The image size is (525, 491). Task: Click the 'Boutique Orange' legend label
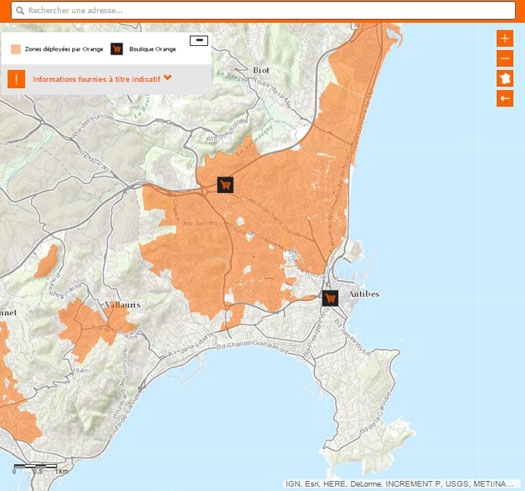pos(153,49)
